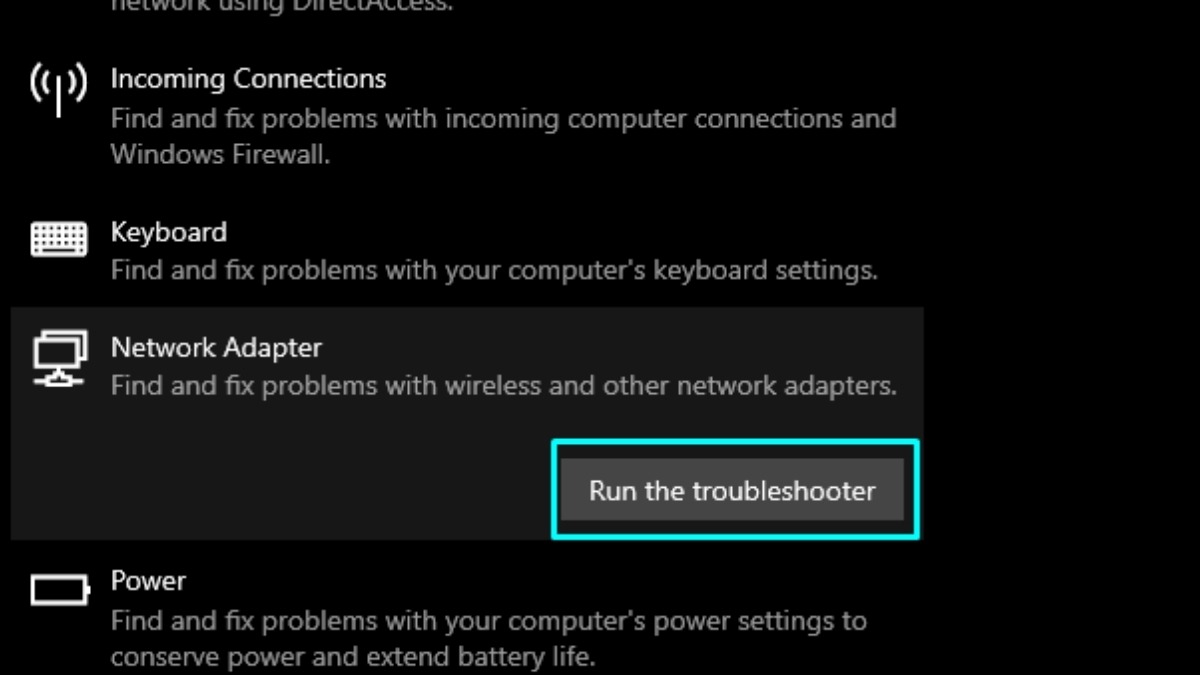
Task: Click the Keyboard settings description text
Action: pos(494,270)
